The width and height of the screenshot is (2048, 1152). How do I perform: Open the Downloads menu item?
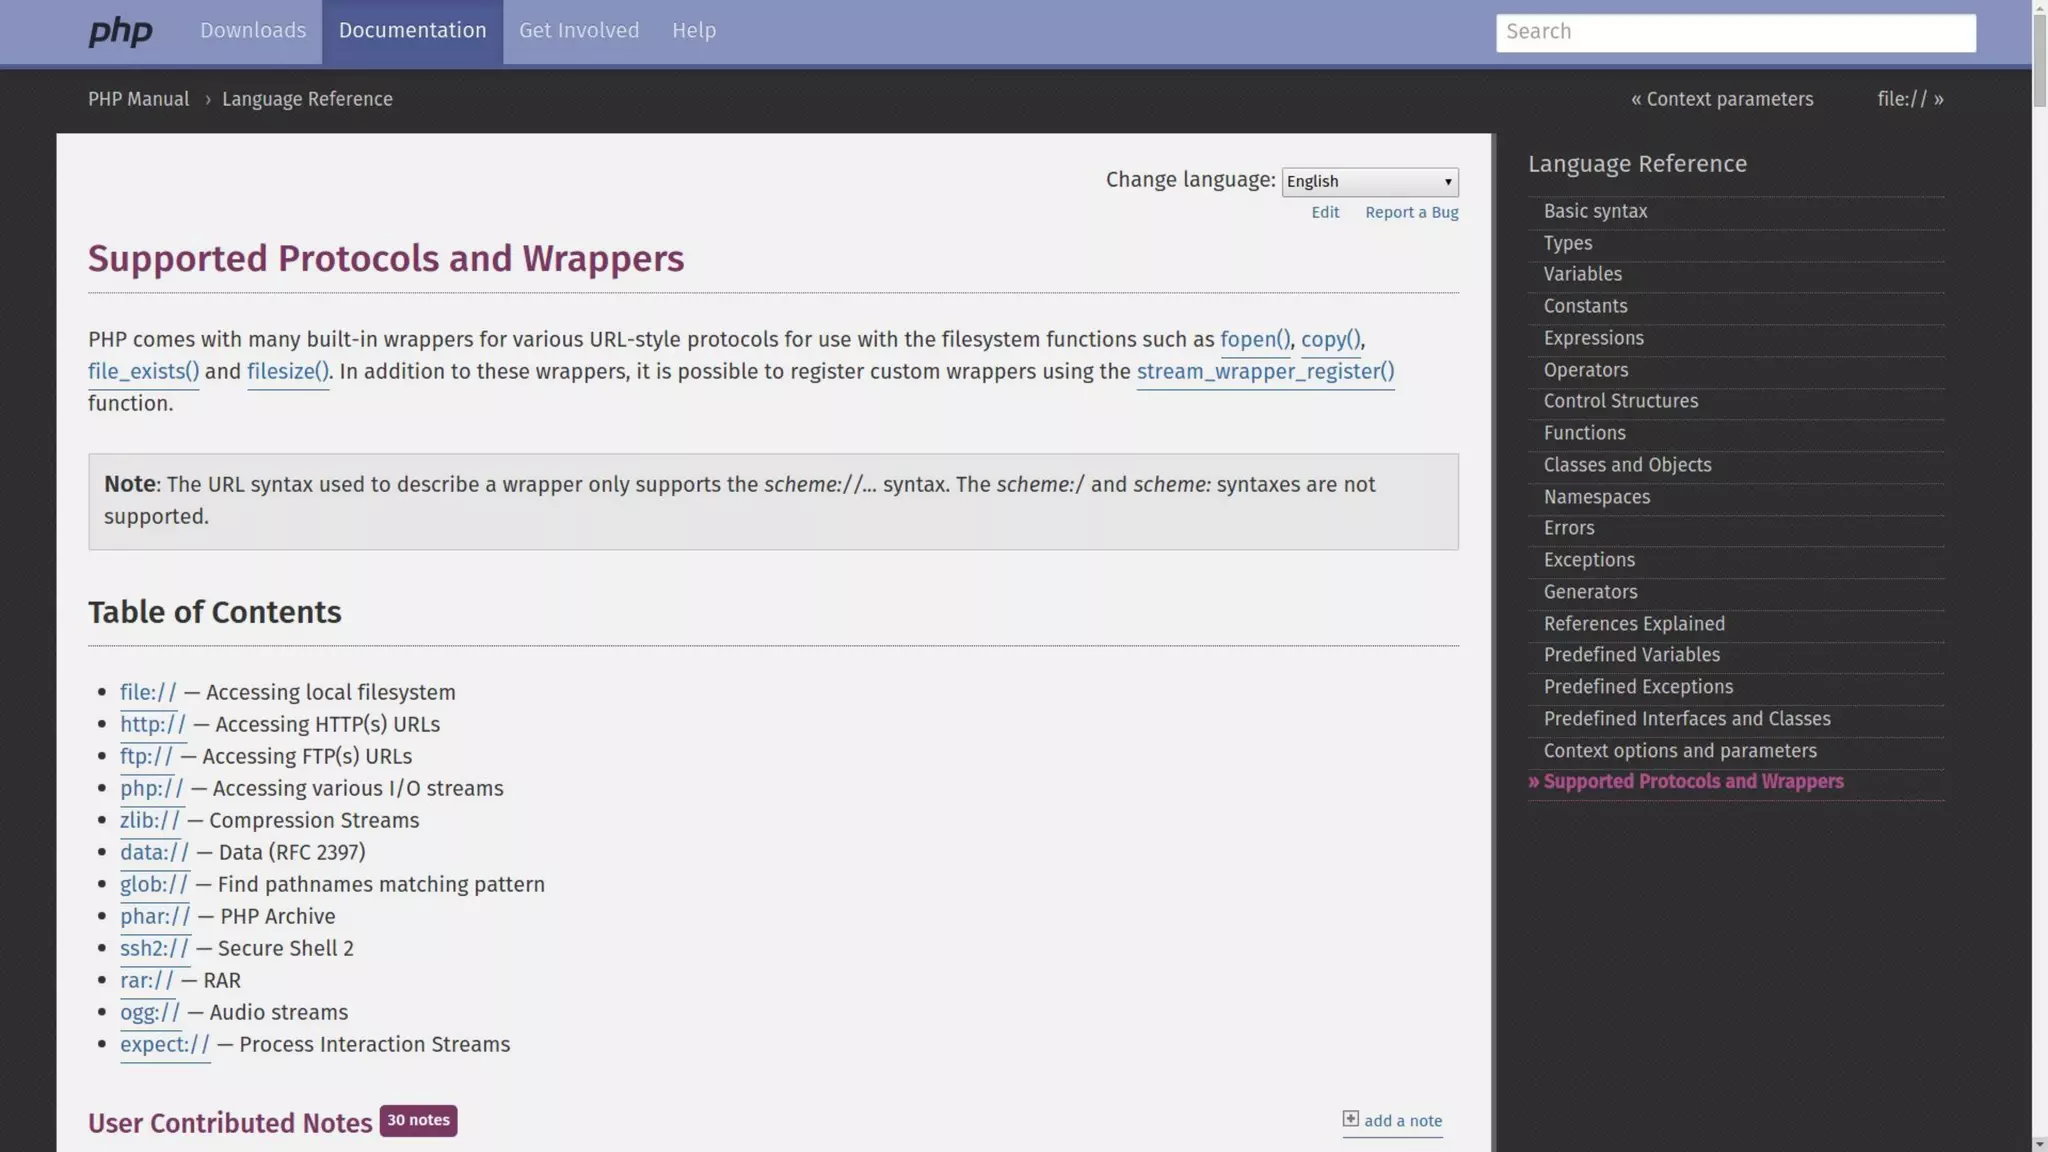click(x=253, y=31)
